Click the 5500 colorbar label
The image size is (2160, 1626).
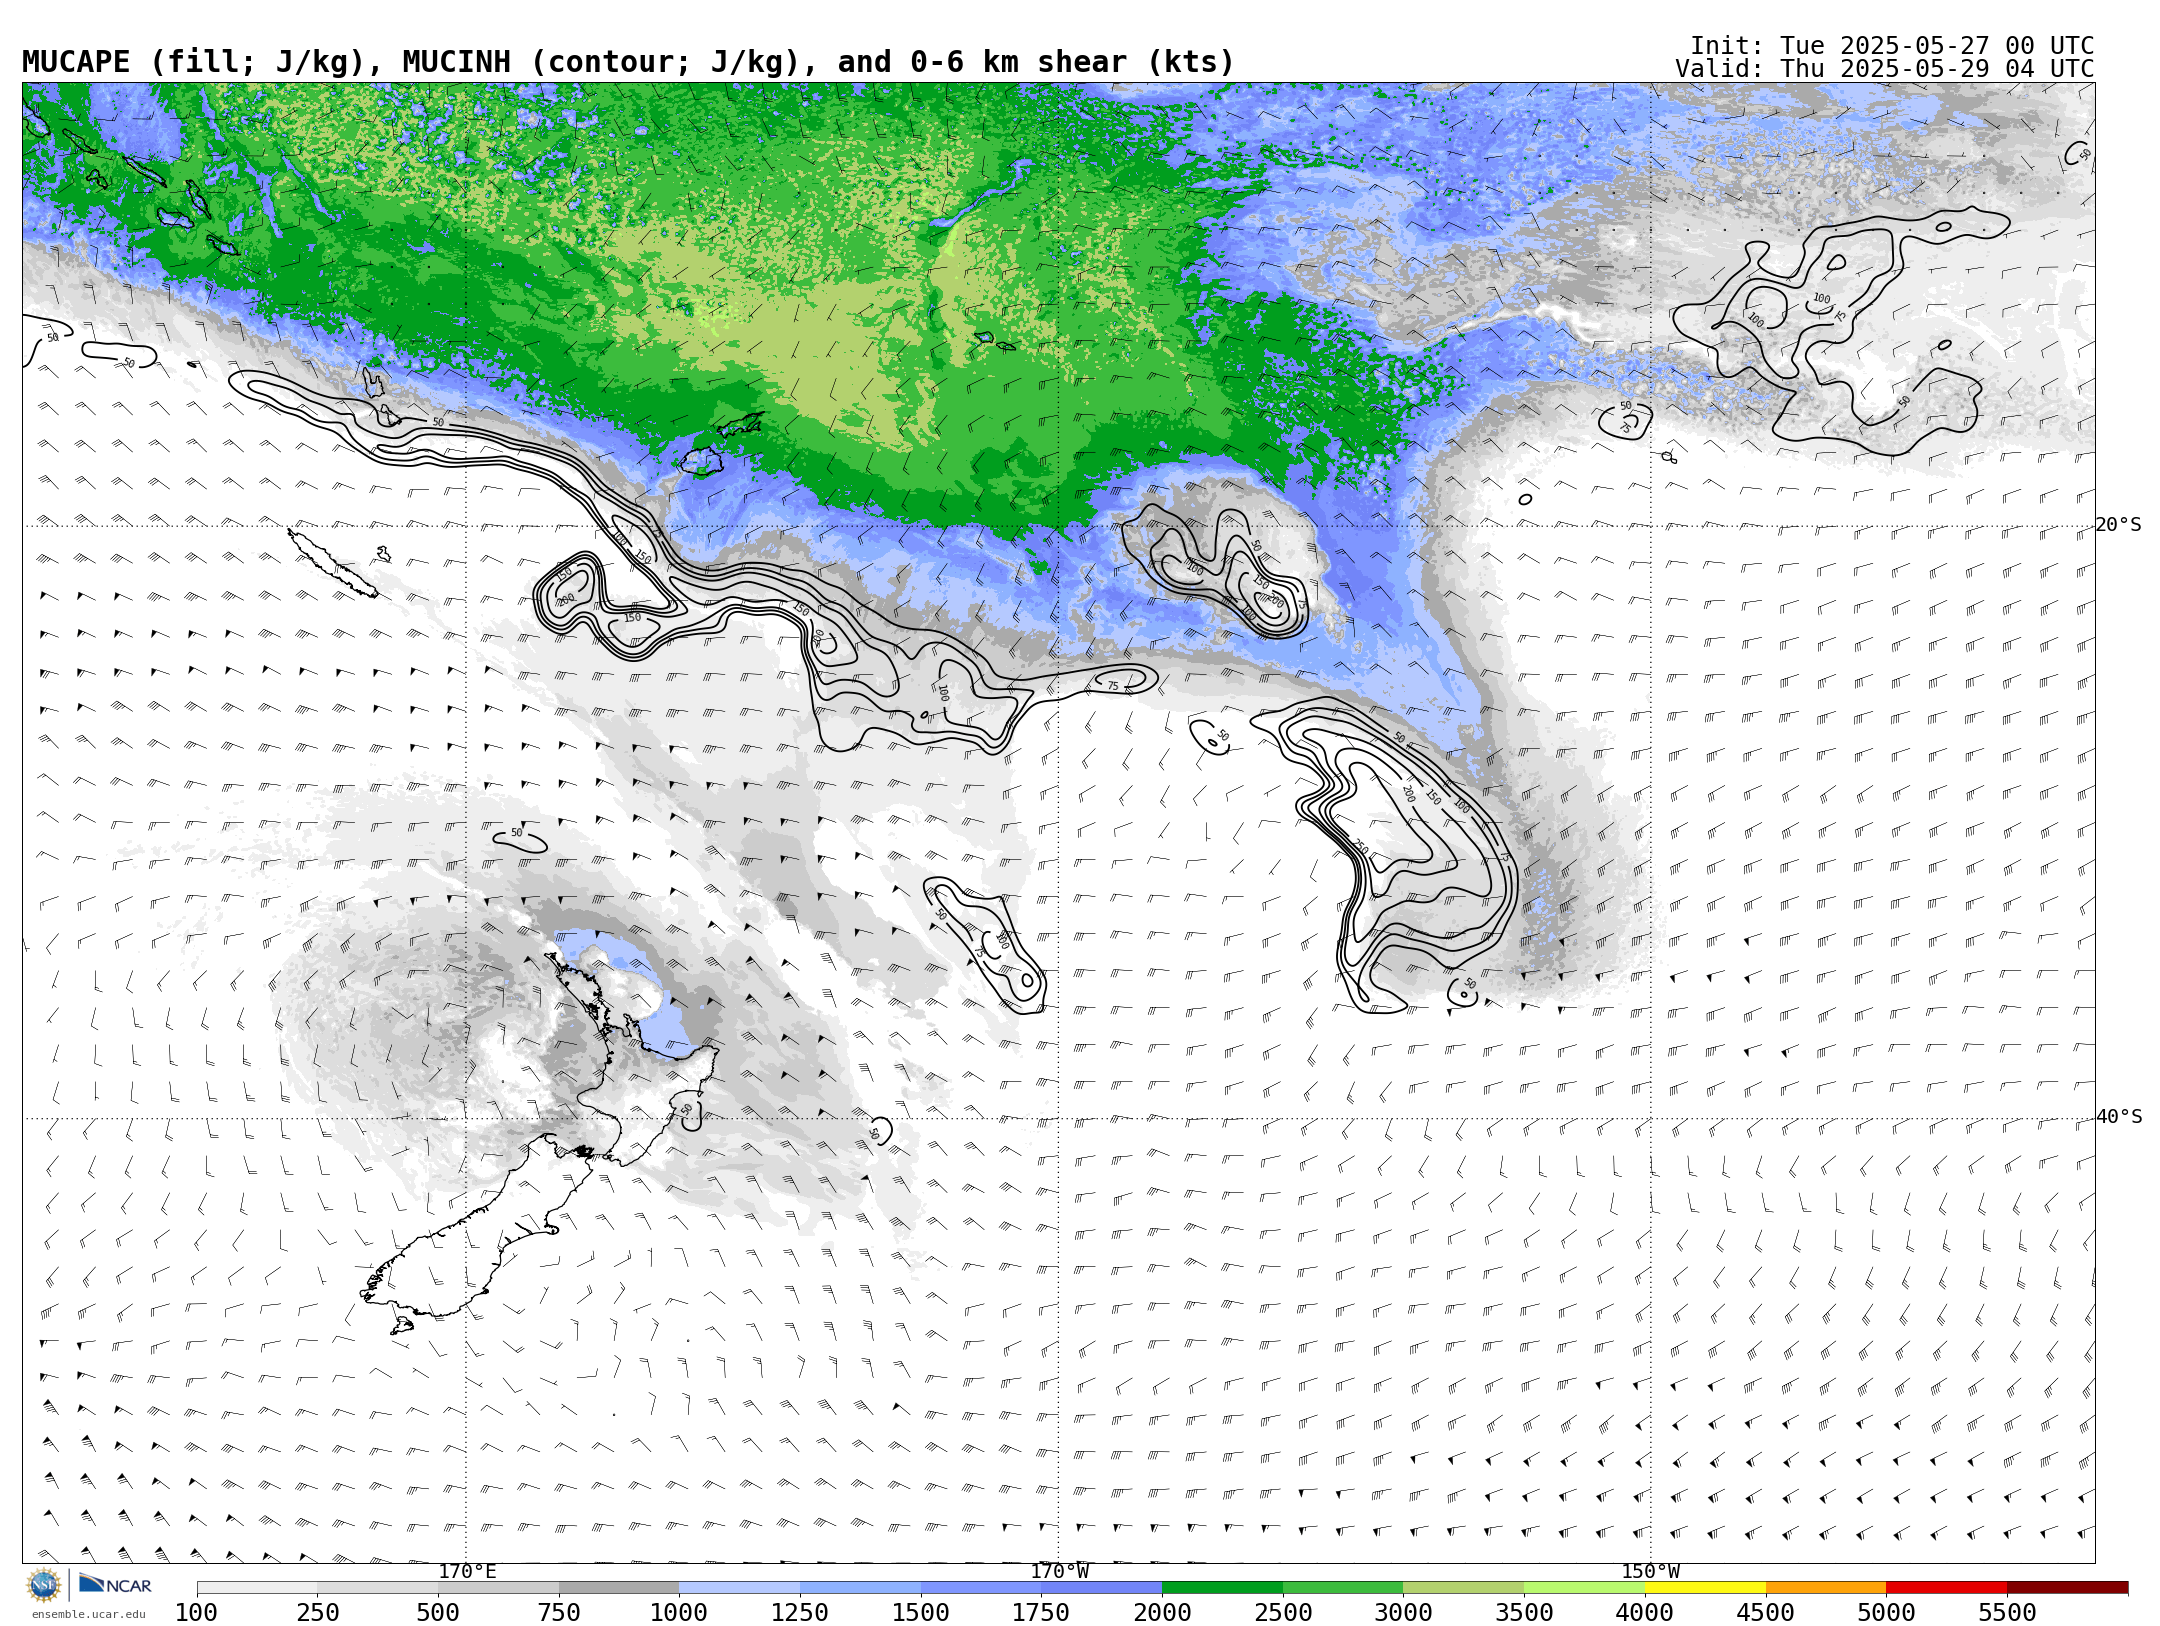click(x=2007, y=1613)
